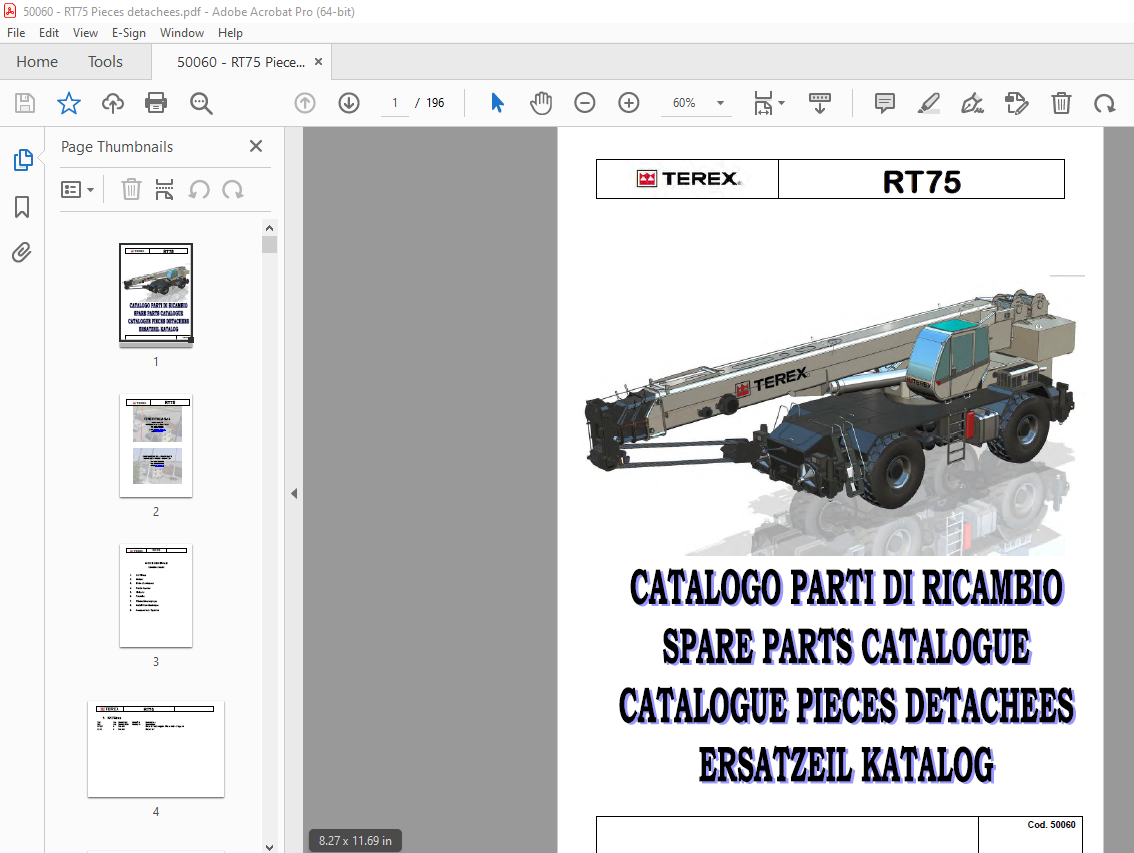
Task: Open the Find text magnifier tool
Action: tap(201, 103)
